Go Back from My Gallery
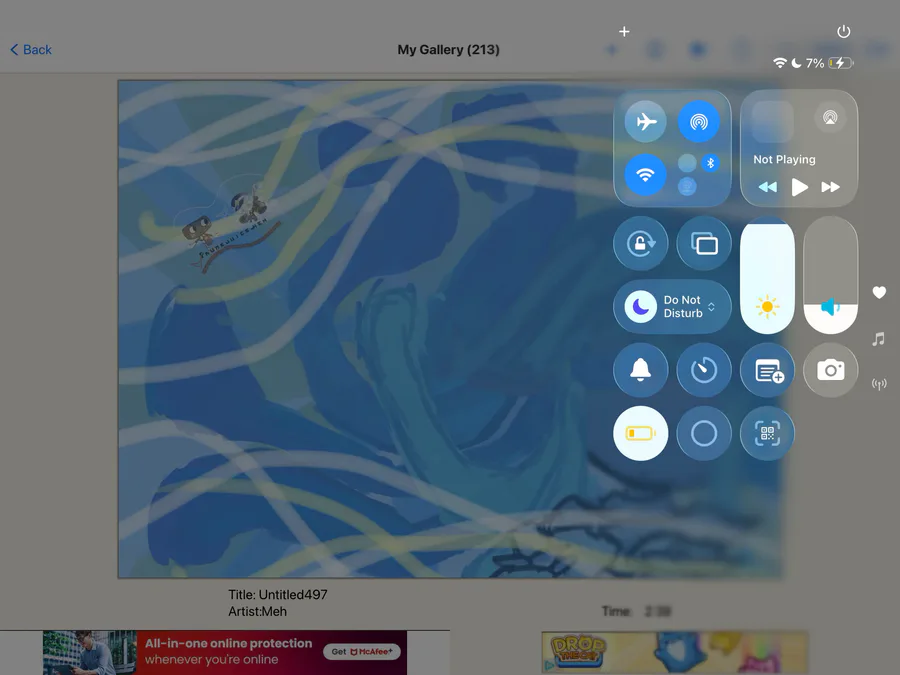Image resolution: width=900 pixels, height=675 pixels. tap(31, 50)
